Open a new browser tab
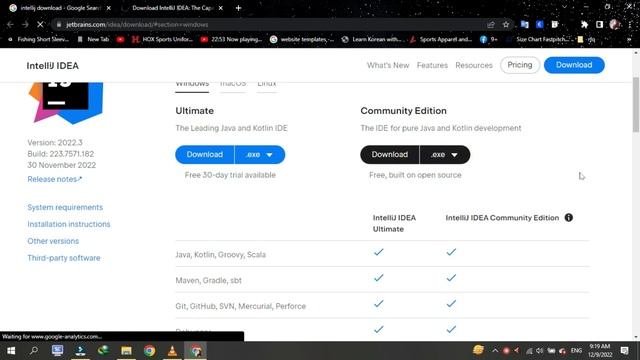 tap(238, 8)
